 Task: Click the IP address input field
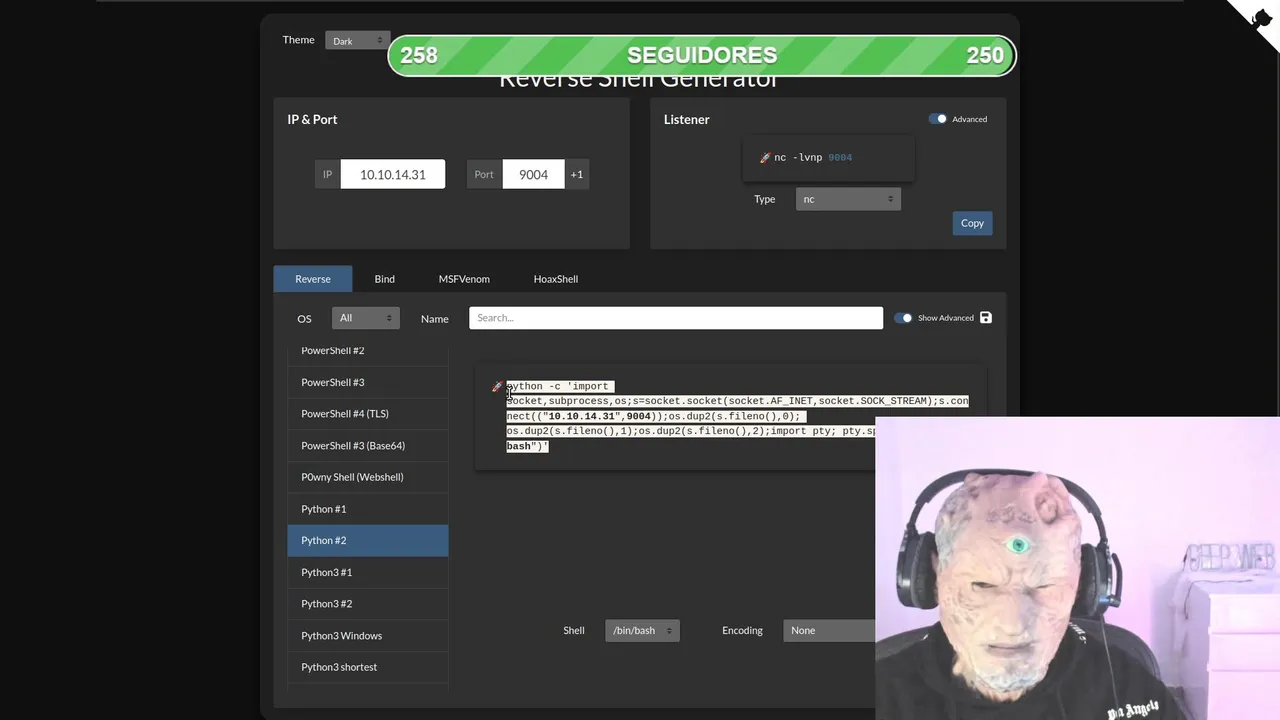click(393, 174)
